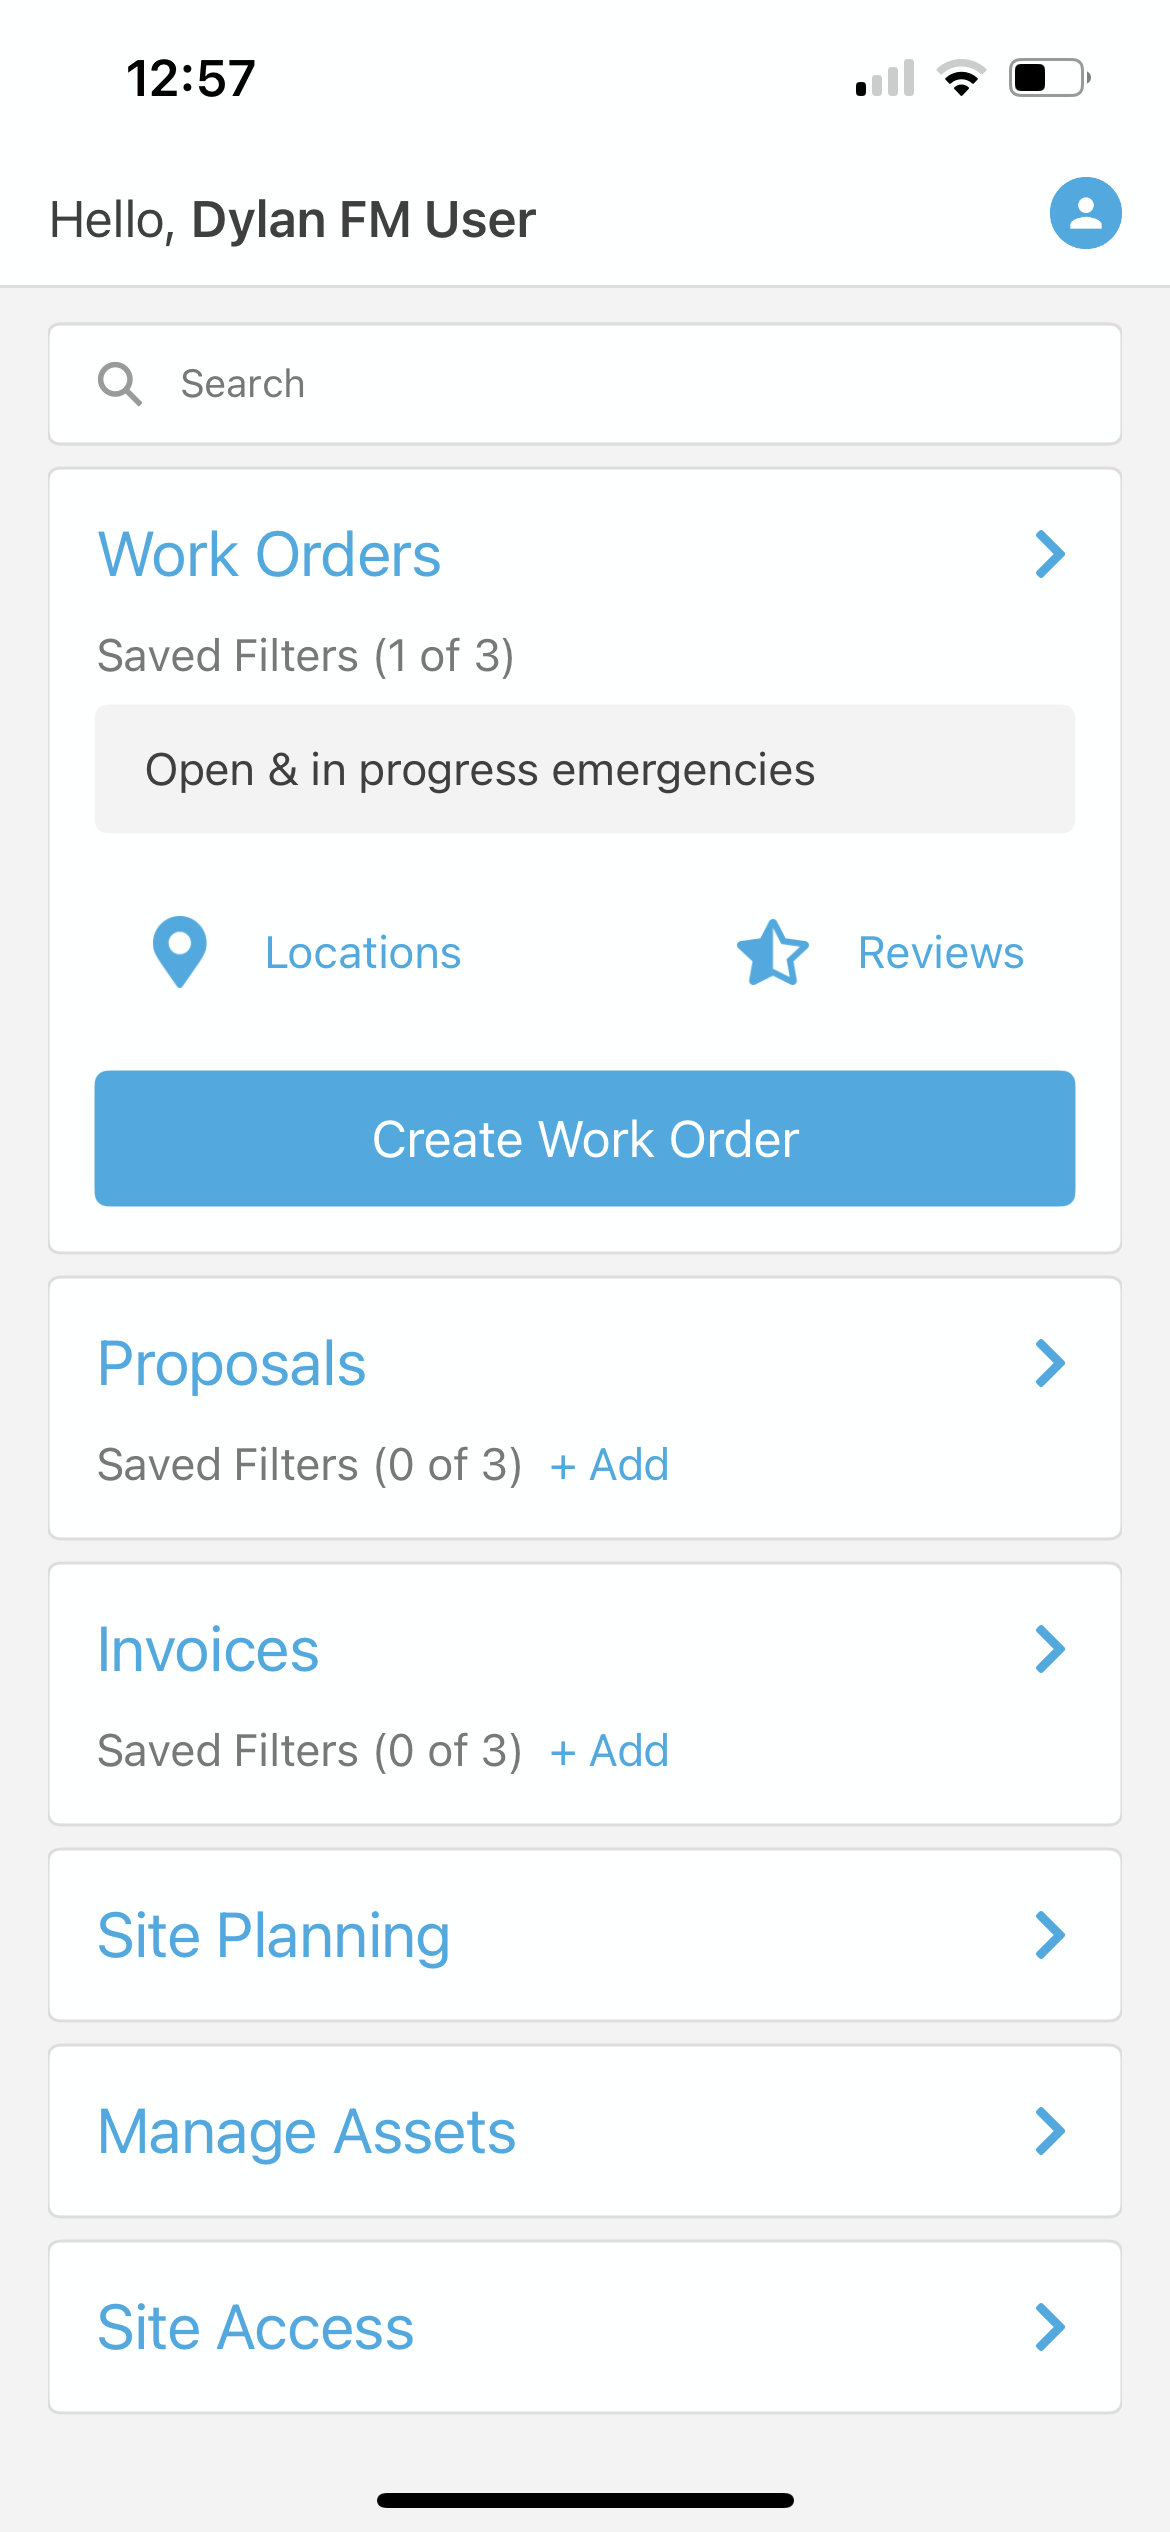Image resolution: width=1170 pixels, height=2532 pixels.
Task: Open Invoices via the chevron arrow
Action: click(x=1050, y=1649)
